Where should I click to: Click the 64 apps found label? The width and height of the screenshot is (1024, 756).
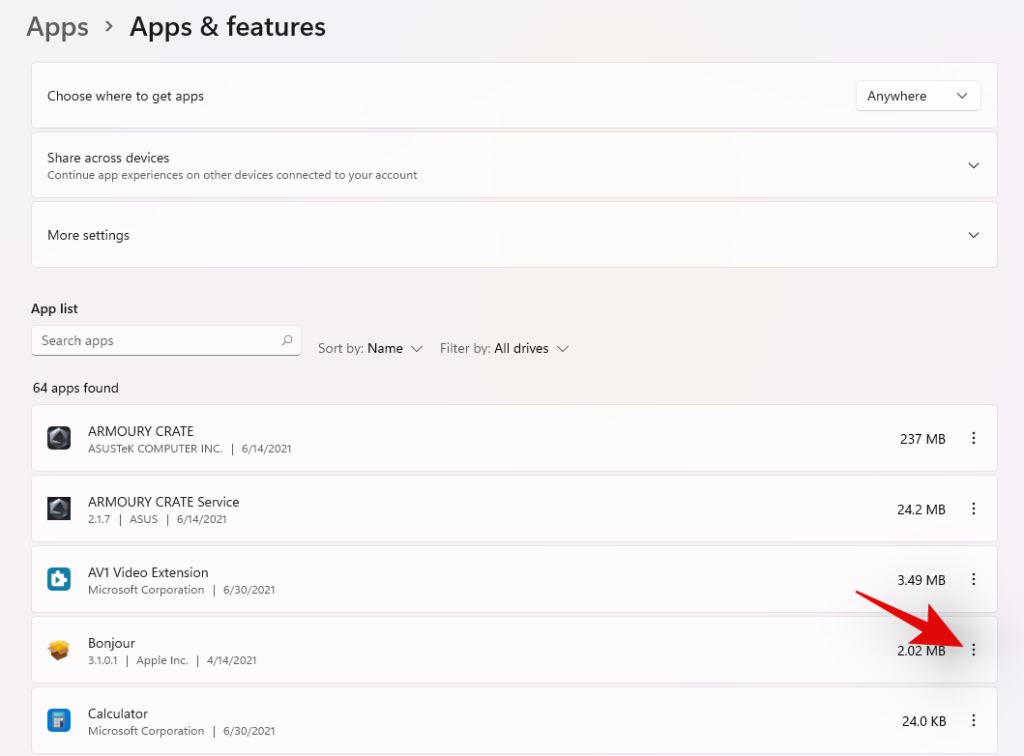[x=76, y=388]
